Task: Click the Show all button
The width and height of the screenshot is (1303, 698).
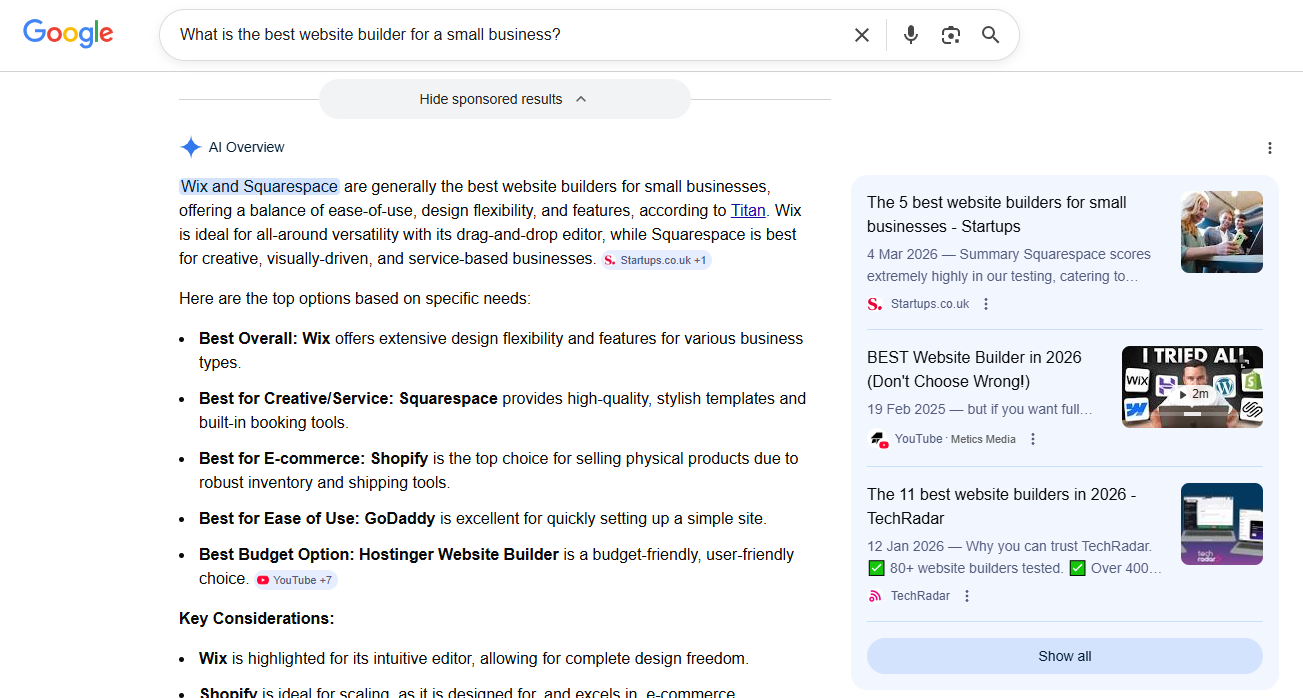Action: coord(1063,656)
